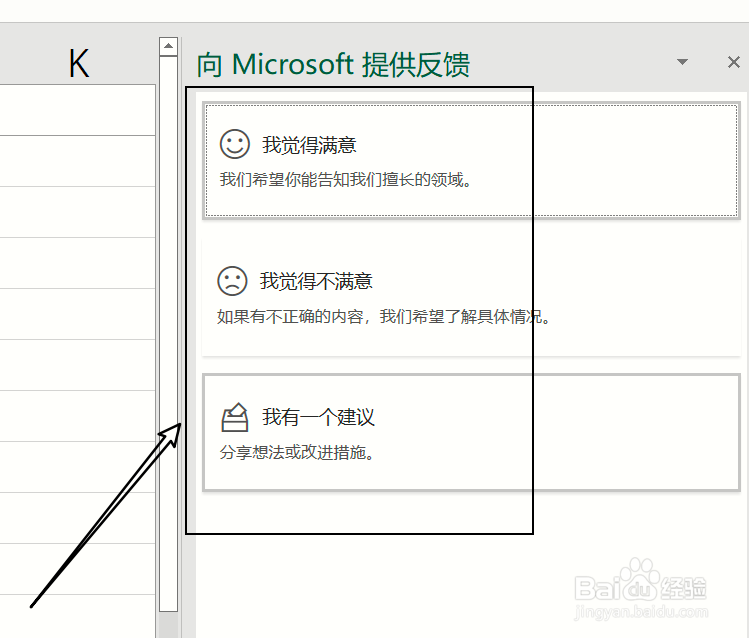
Task: Click the smiley face icon
Action: point(235,144)
